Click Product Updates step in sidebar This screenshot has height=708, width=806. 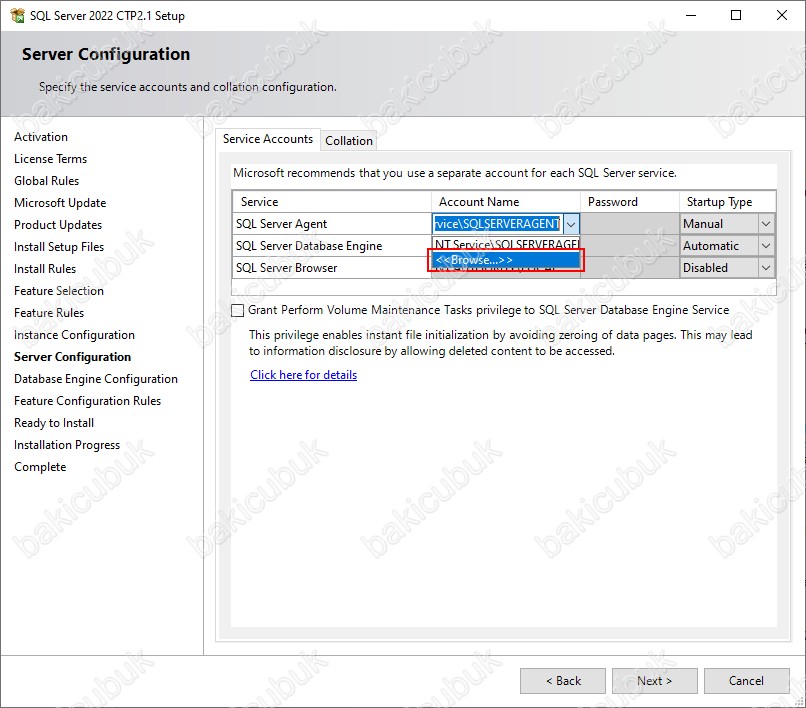(58, 225)
